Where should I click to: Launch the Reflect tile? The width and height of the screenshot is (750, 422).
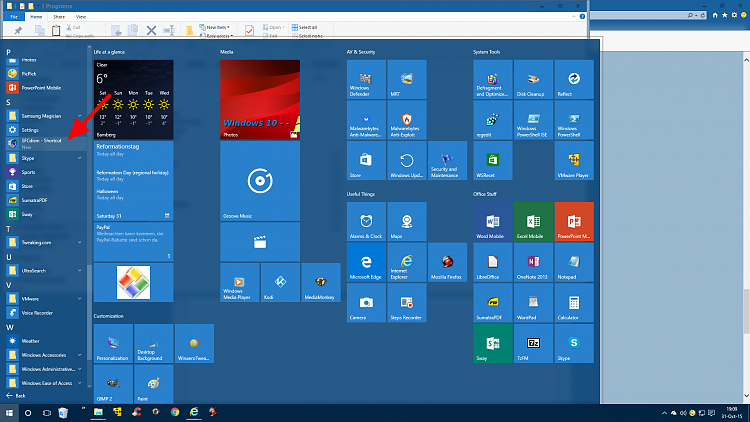574,79
